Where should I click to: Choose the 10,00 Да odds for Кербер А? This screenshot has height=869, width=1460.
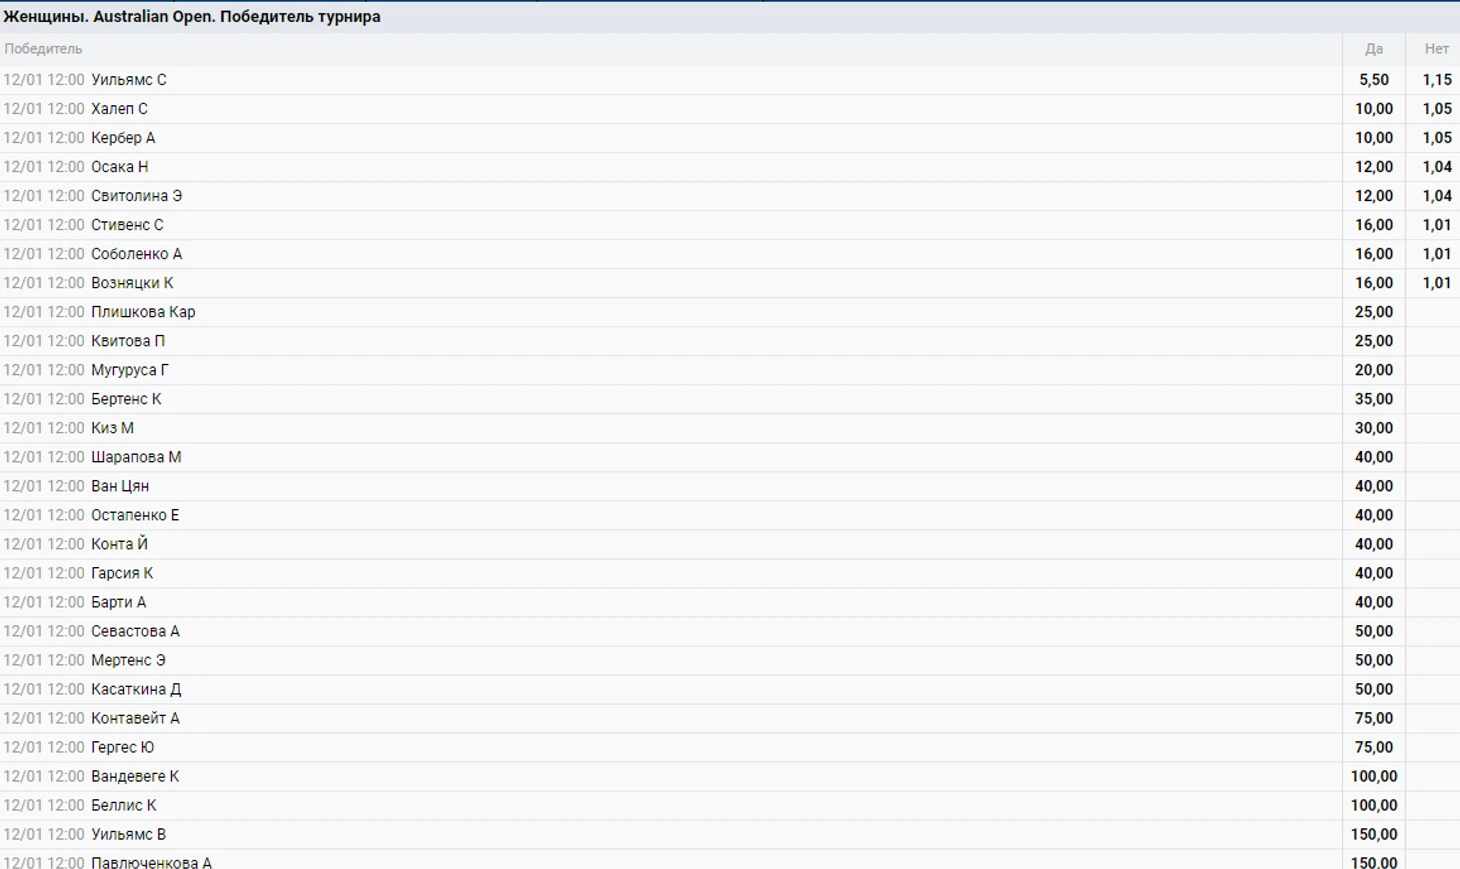pyautogui.click(x=1373, y=138)
